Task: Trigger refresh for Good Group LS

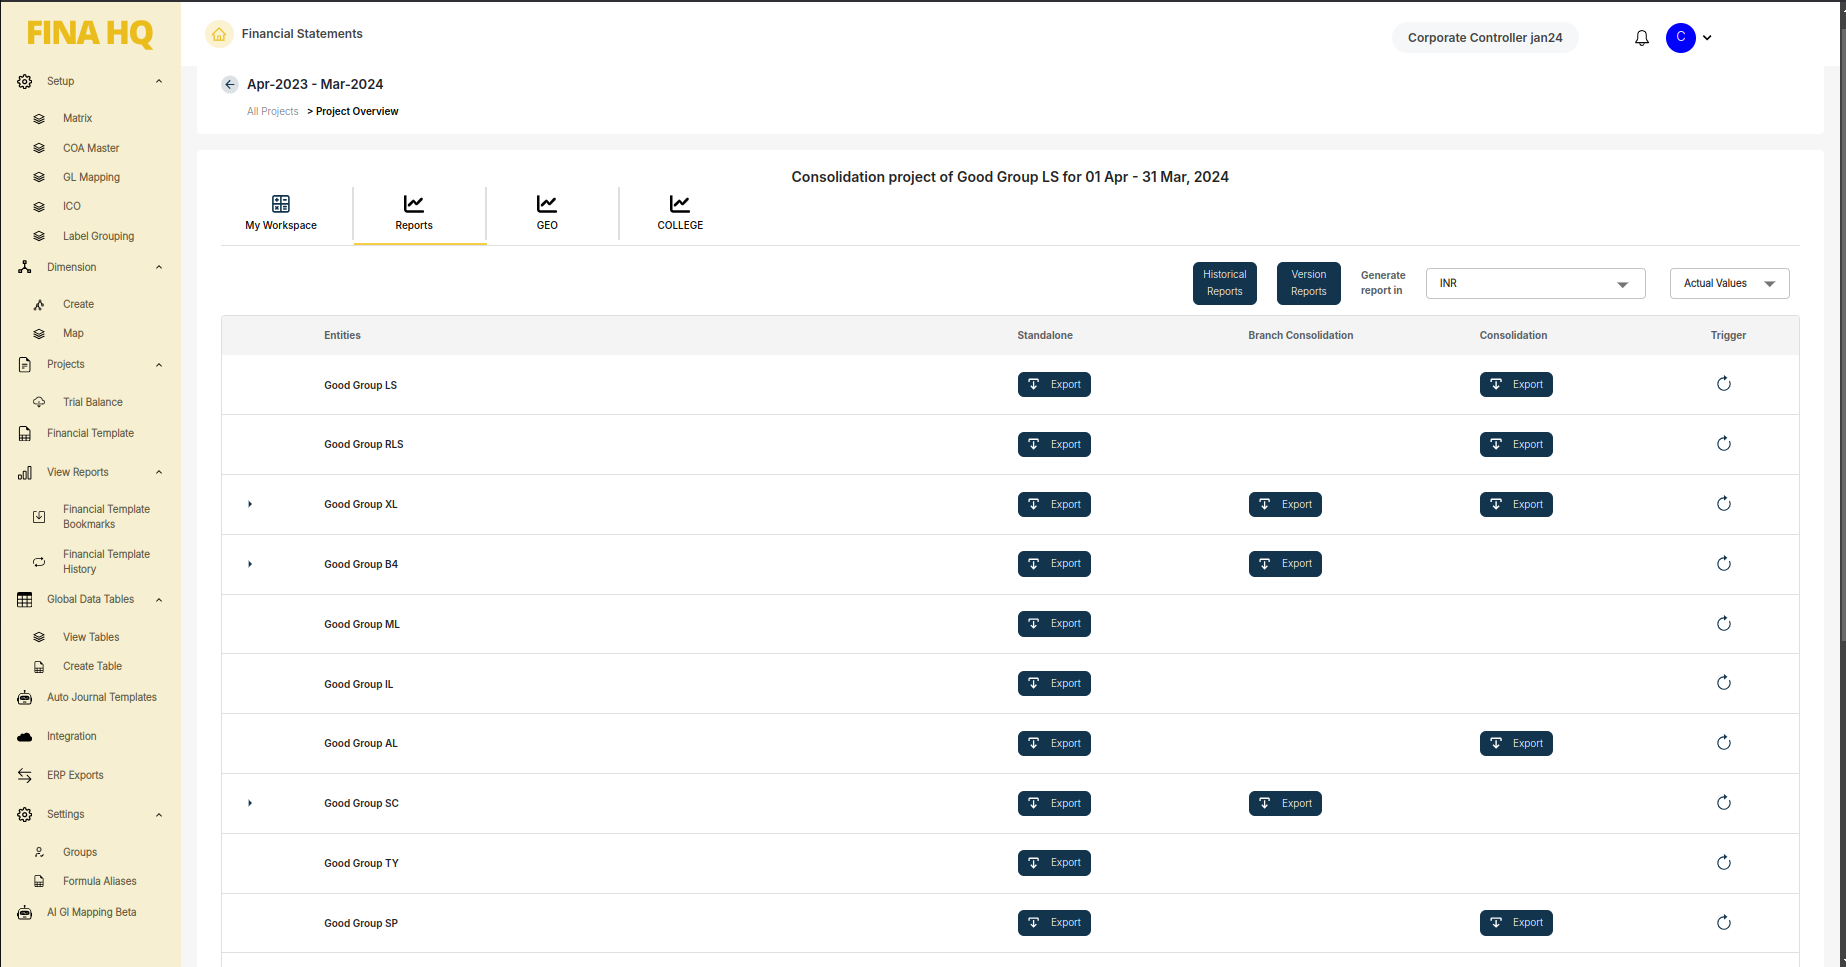Action: [1723, 384]
